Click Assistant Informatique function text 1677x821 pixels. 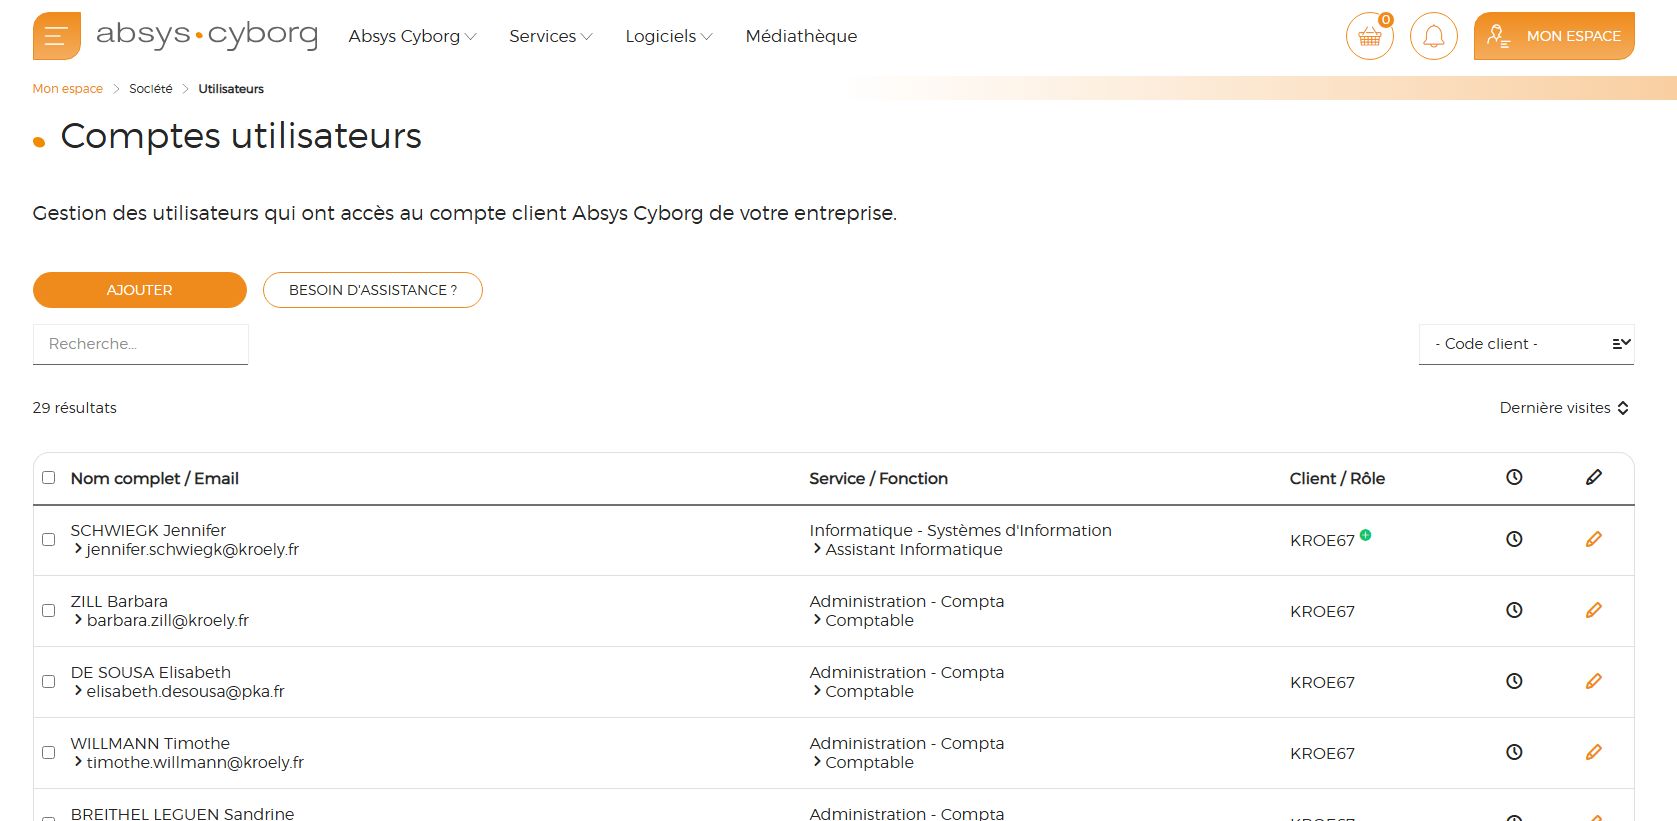coord(914,550)
